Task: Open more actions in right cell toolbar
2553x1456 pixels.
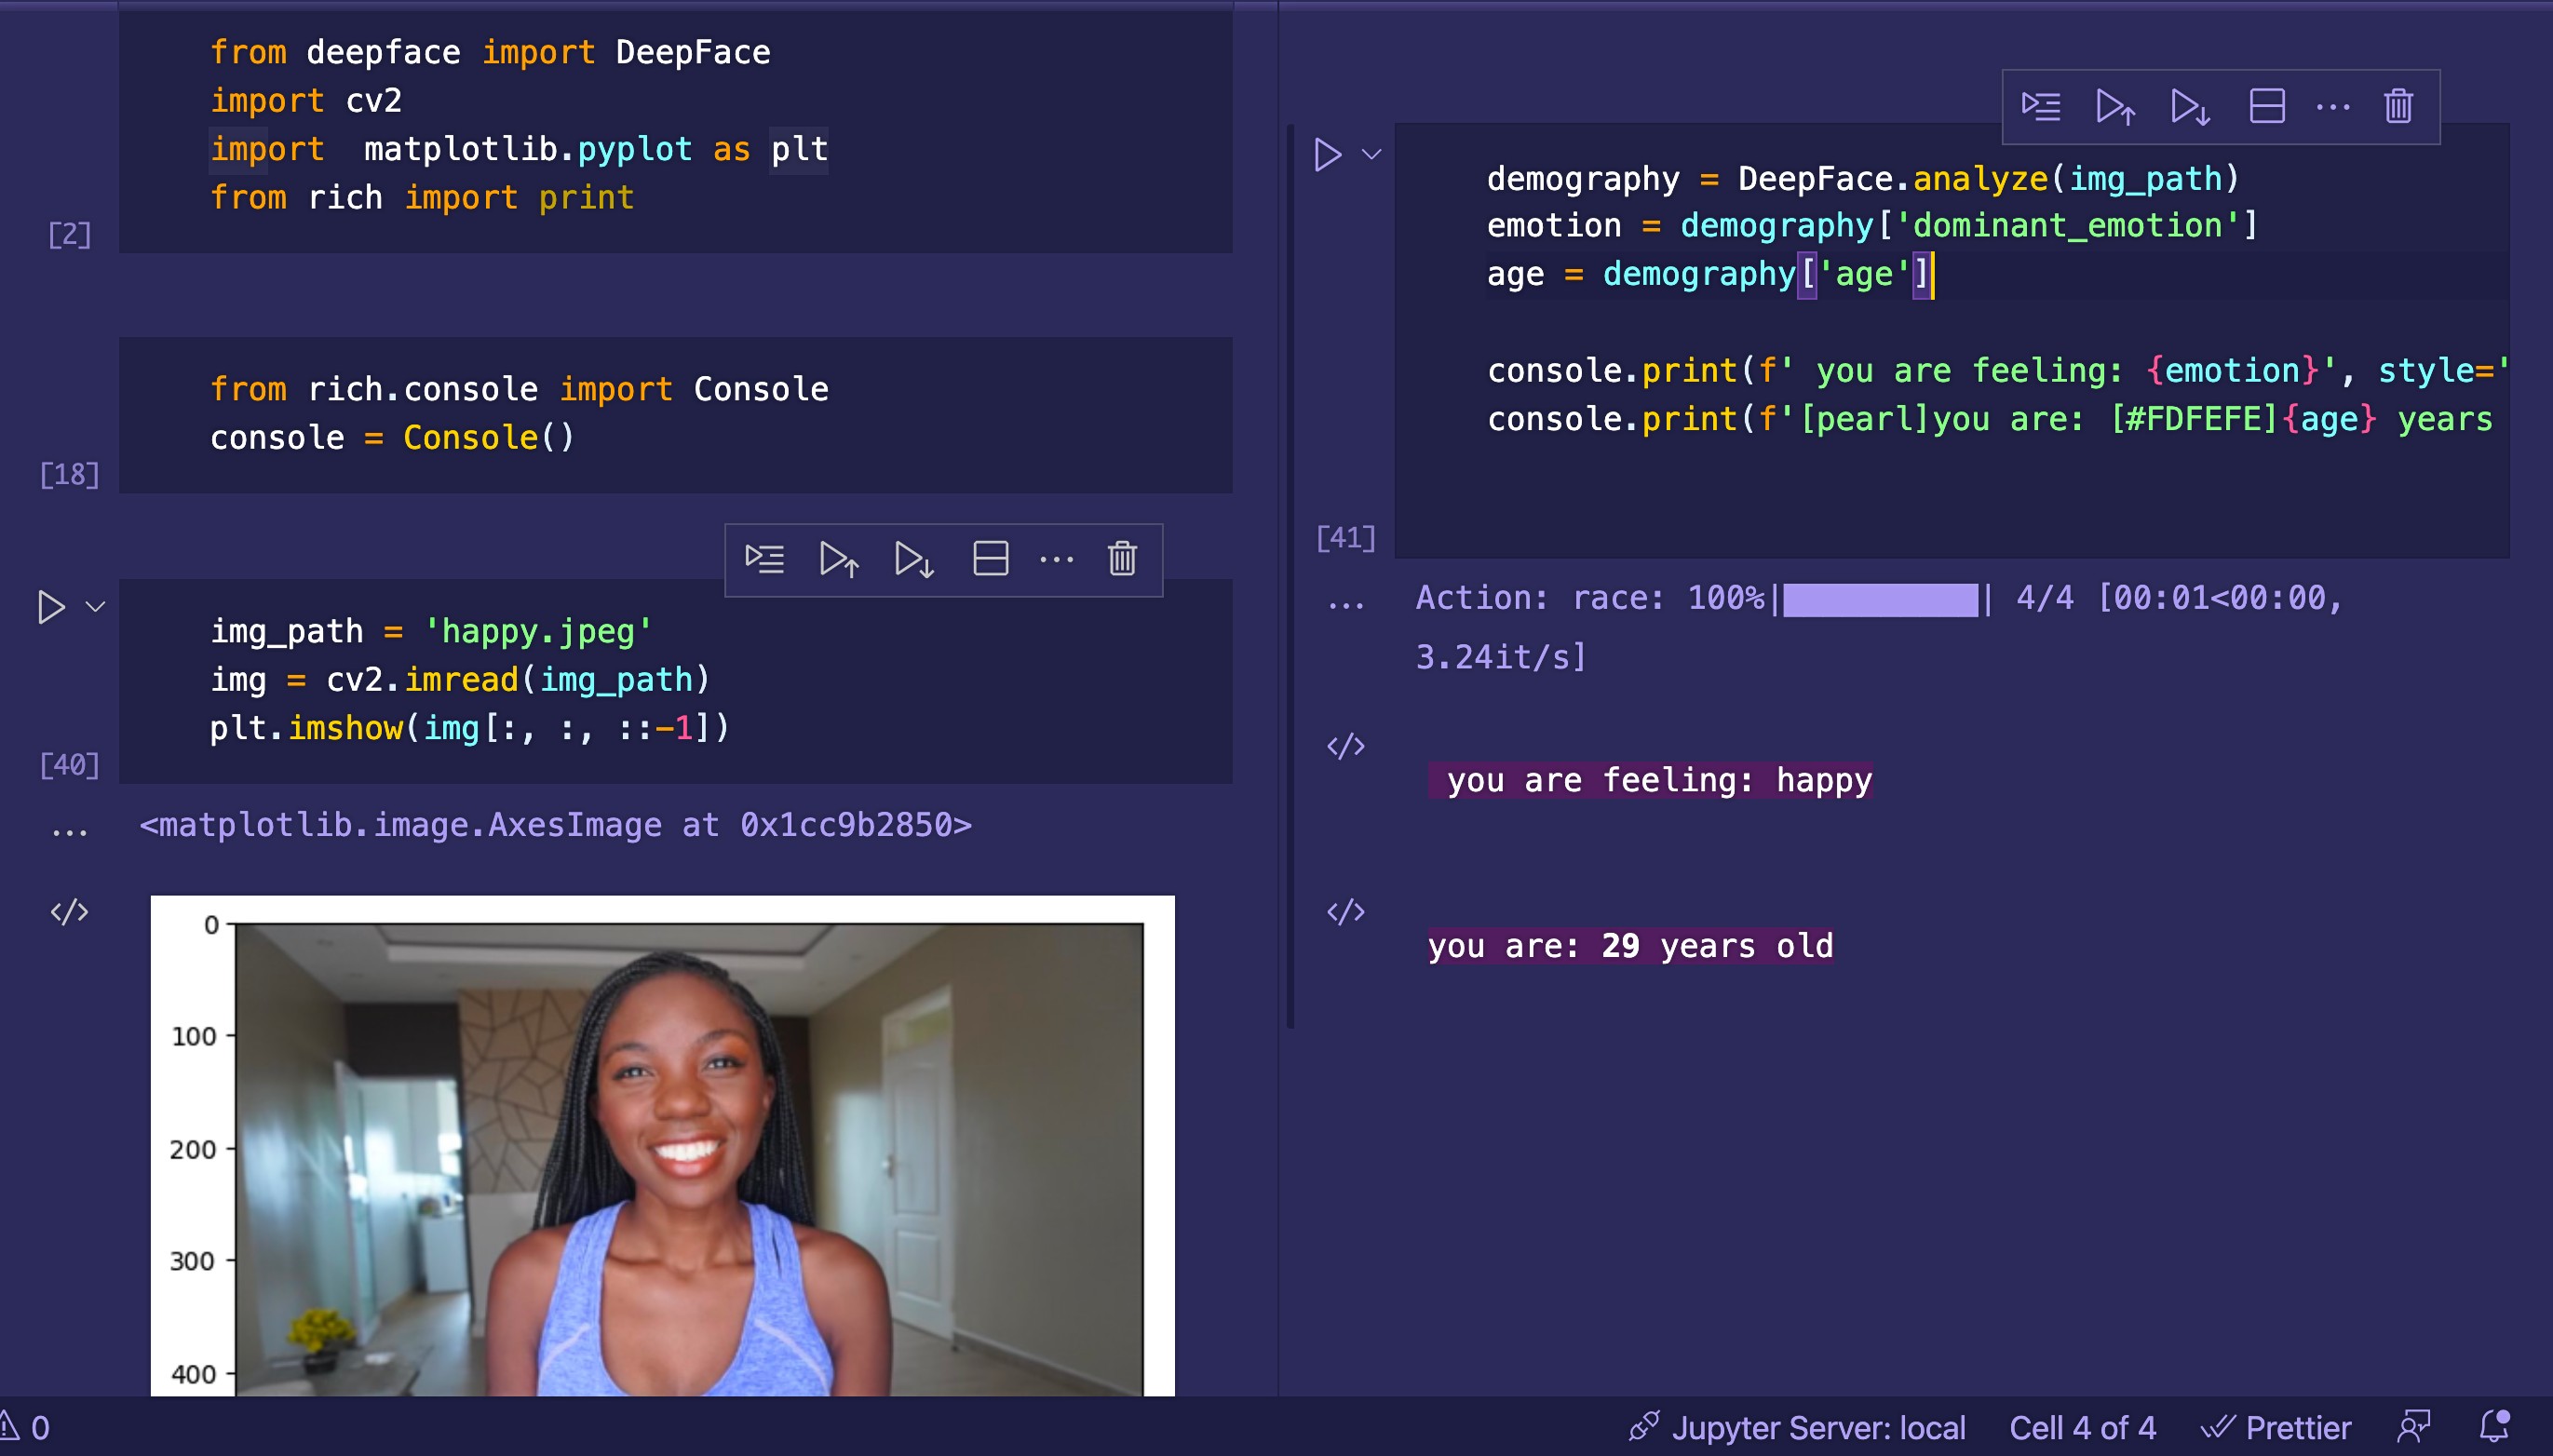Action: coord(2332,106)
